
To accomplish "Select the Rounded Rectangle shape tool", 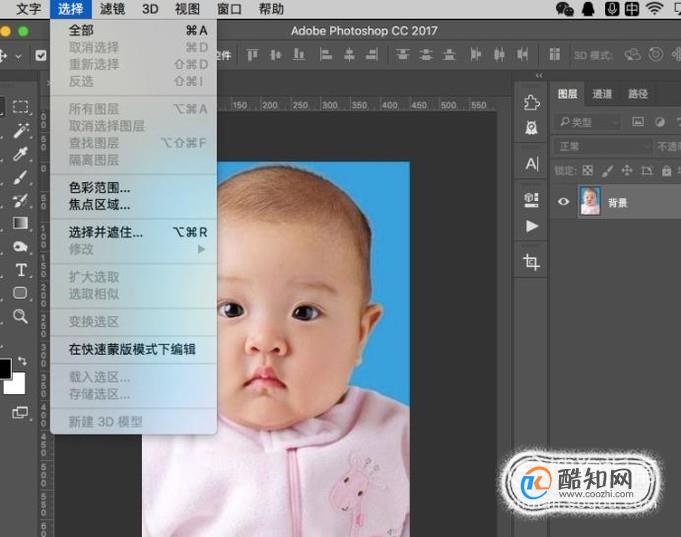I will point(20,293).
